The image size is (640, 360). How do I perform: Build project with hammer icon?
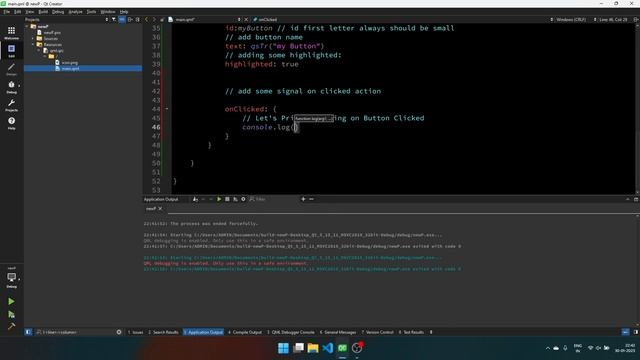point(11,326)
